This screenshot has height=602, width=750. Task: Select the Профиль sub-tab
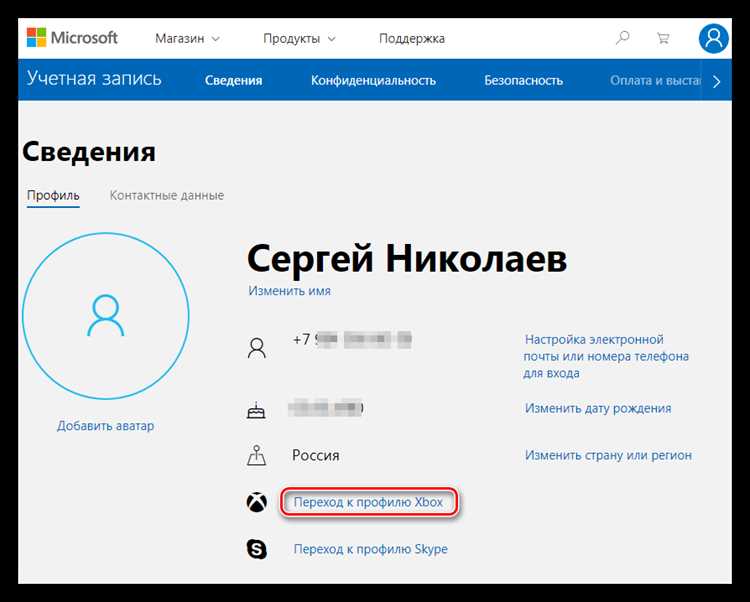(53, 196)
